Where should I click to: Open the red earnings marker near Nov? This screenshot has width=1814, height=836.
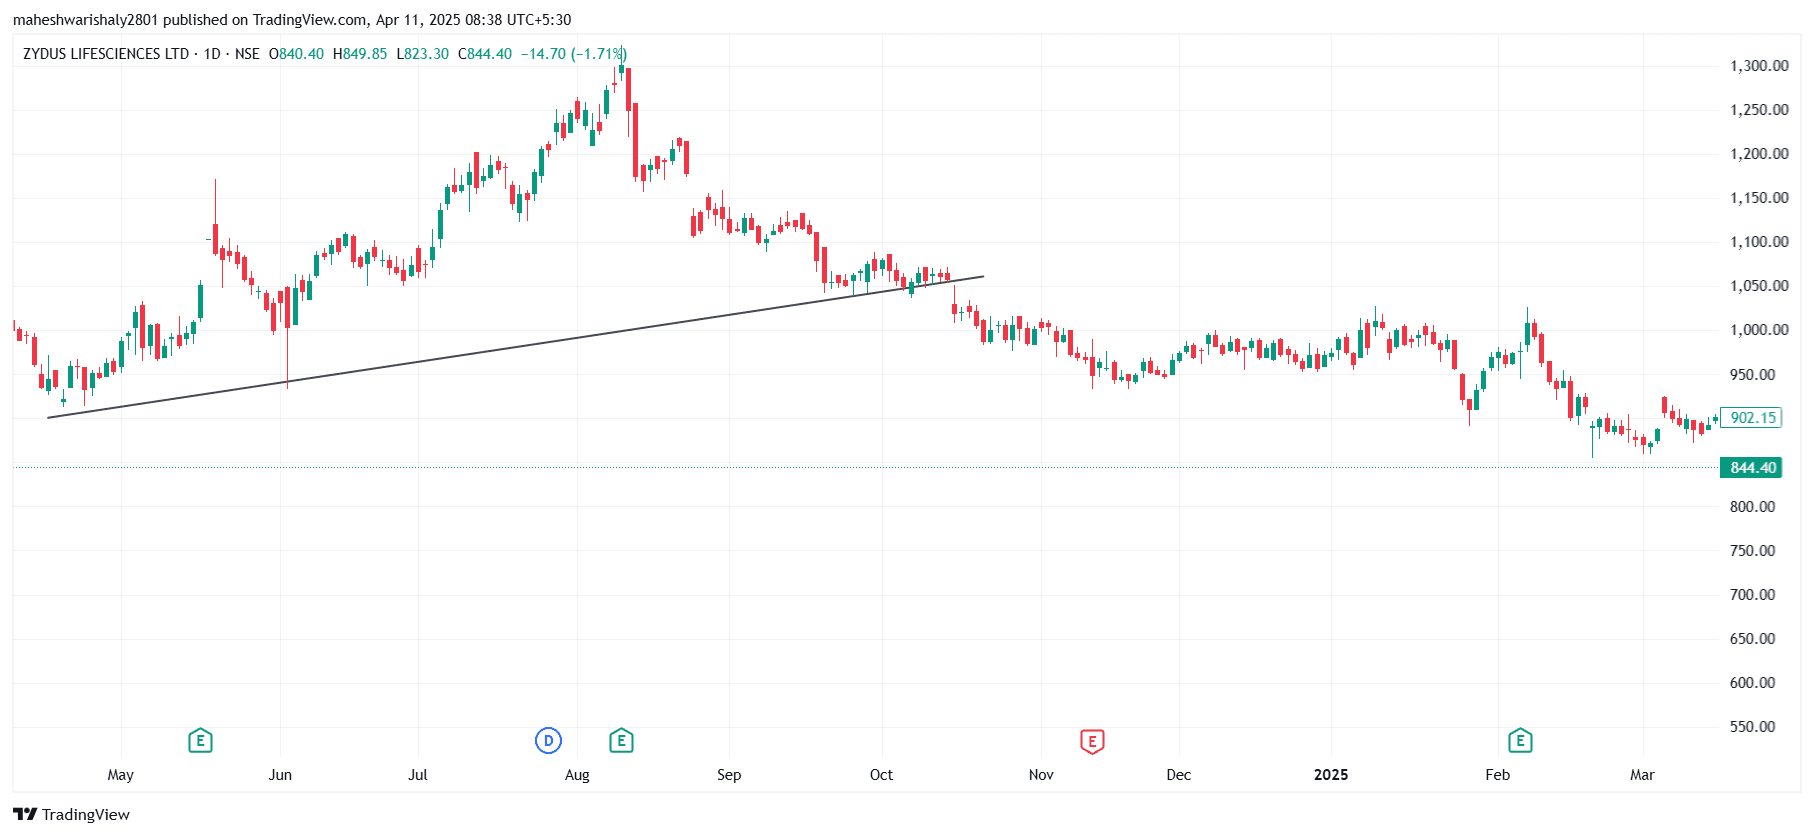point(1092,741)
